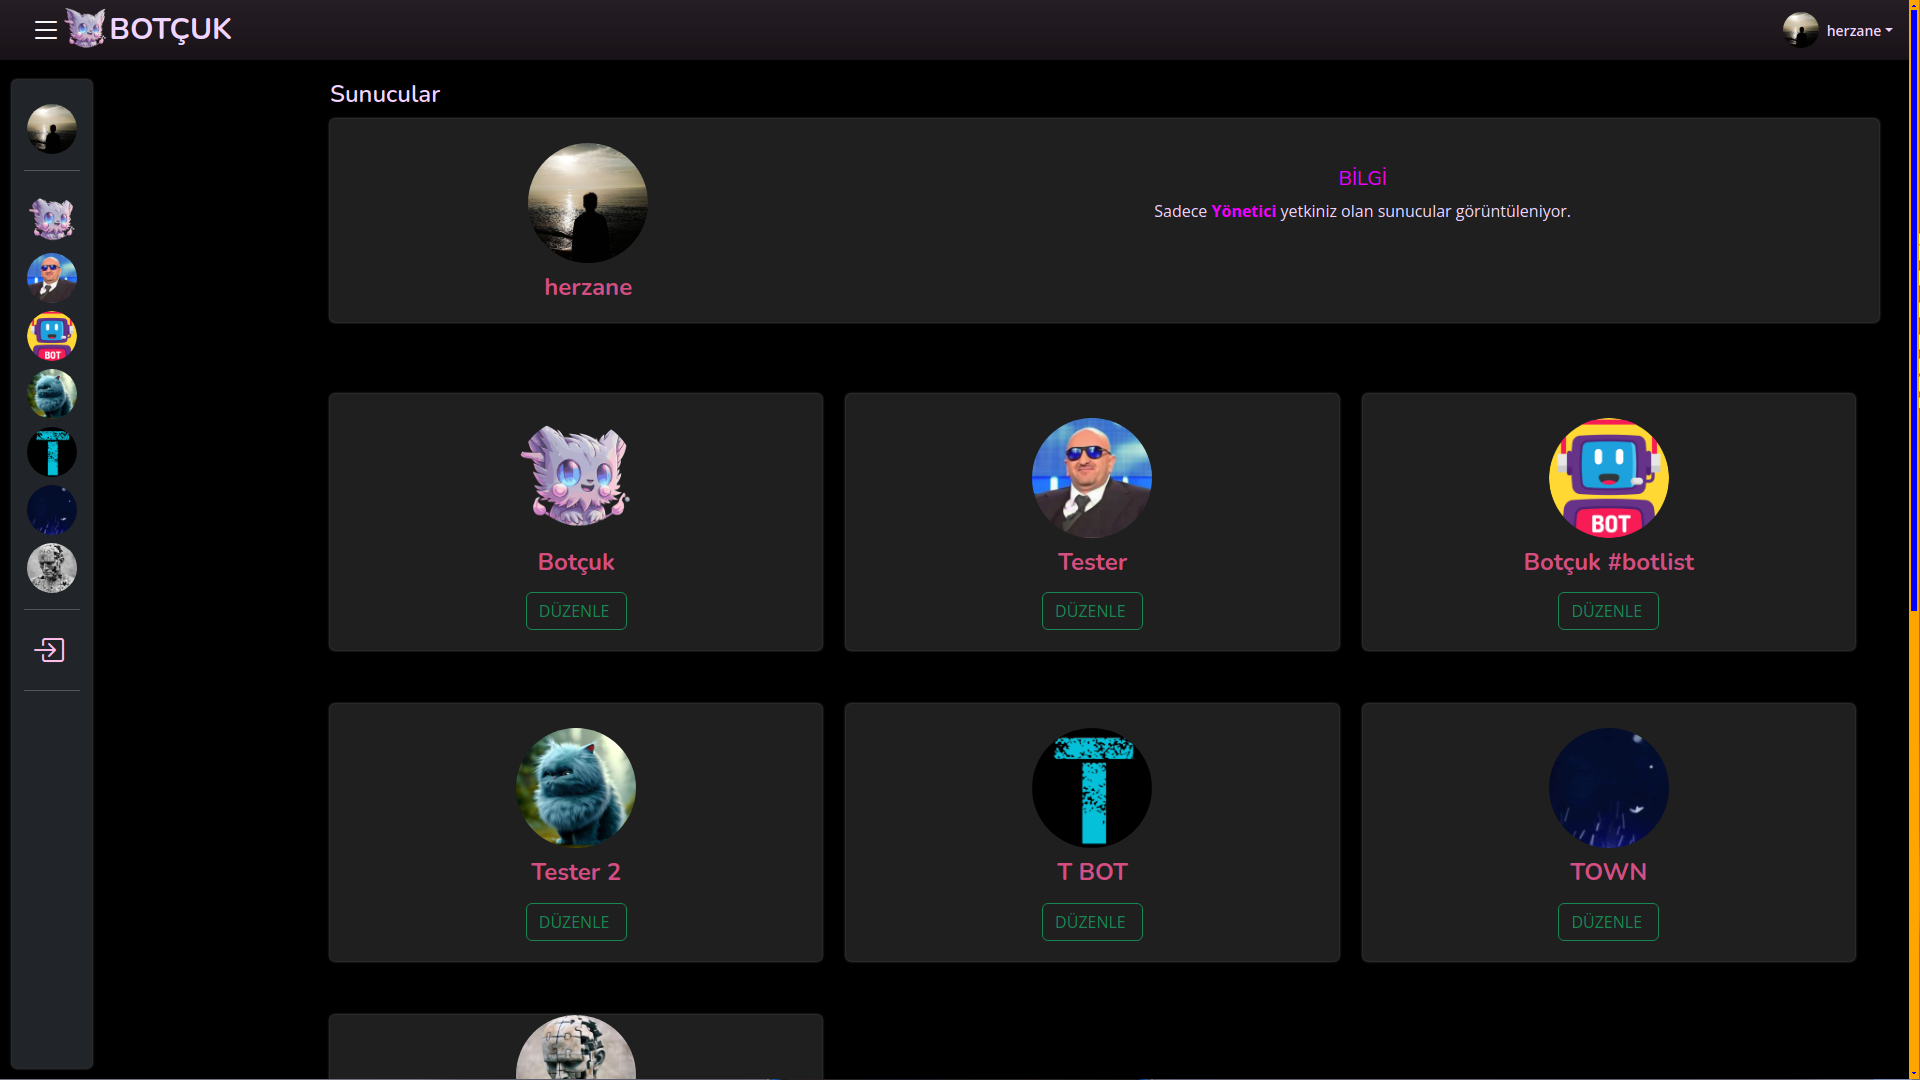Click the logout icon in sidebar

coord(50,650)
